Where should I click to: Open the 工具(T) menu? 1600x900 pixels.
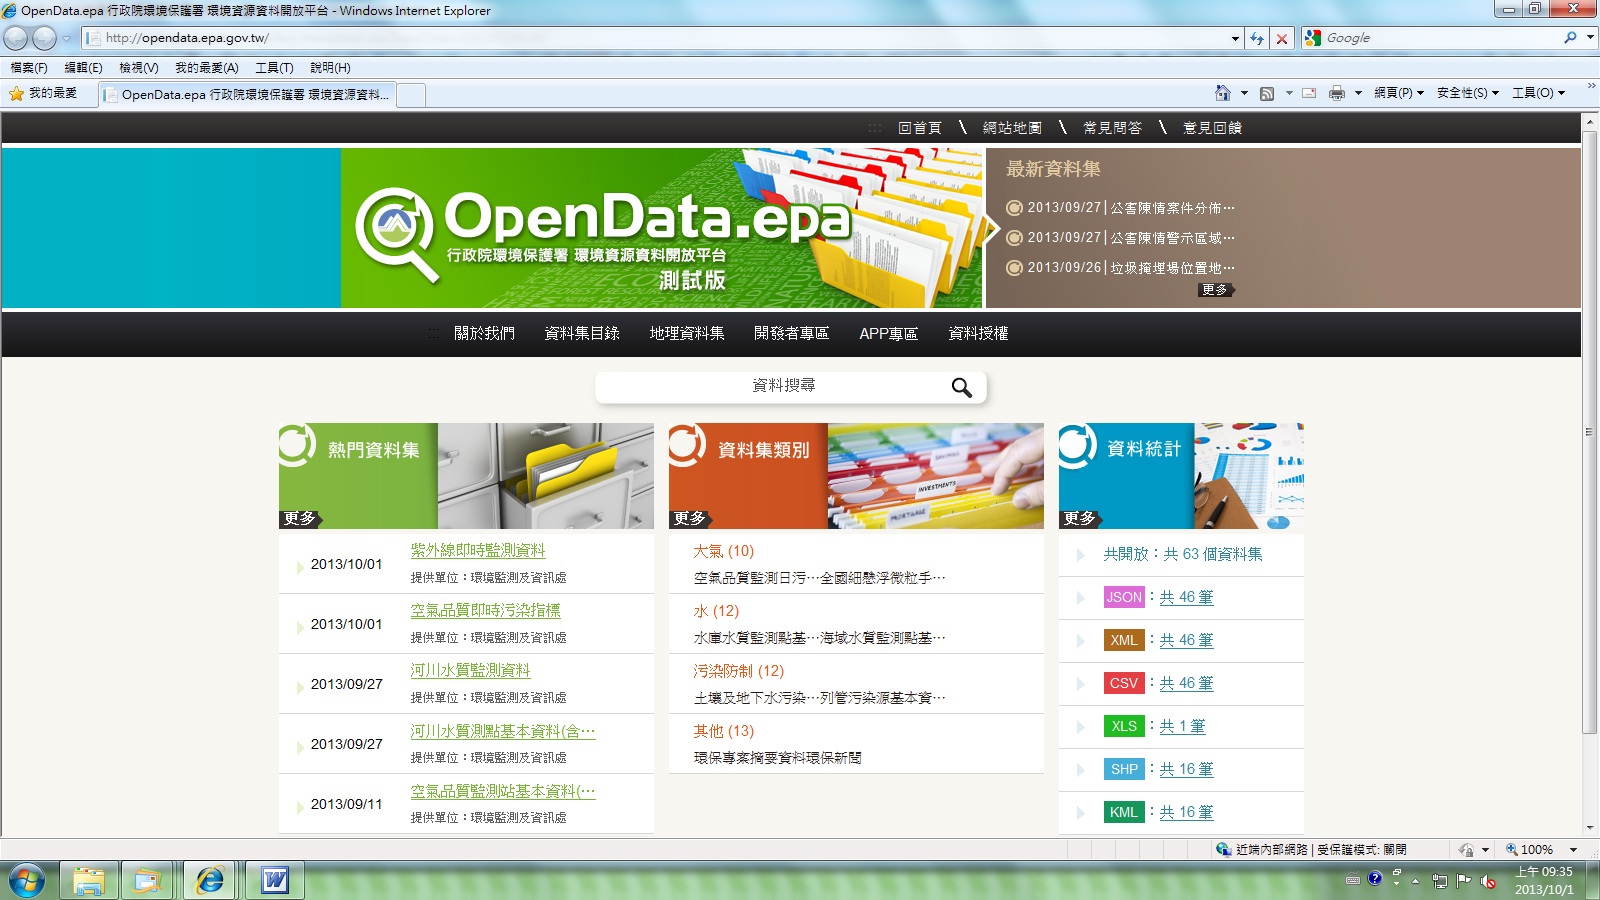pyautogui.click(x=274, y=68)
